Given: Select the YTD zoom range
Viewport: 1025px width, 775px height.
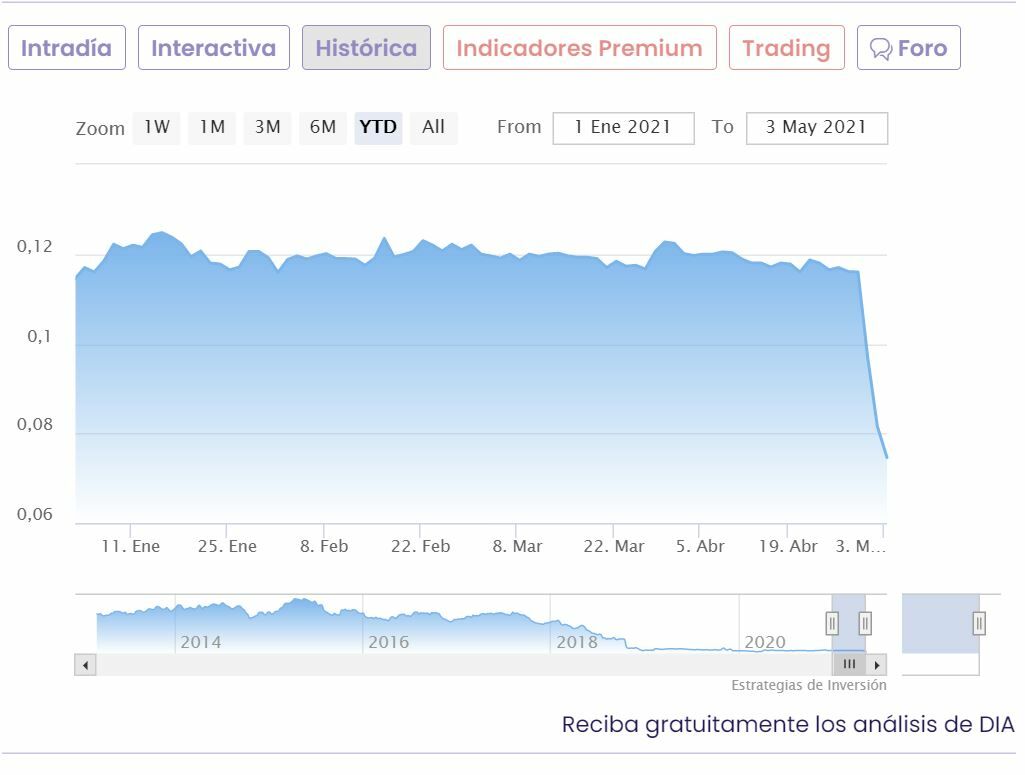Looking at the screenshot, I should (x=378, y=127).
